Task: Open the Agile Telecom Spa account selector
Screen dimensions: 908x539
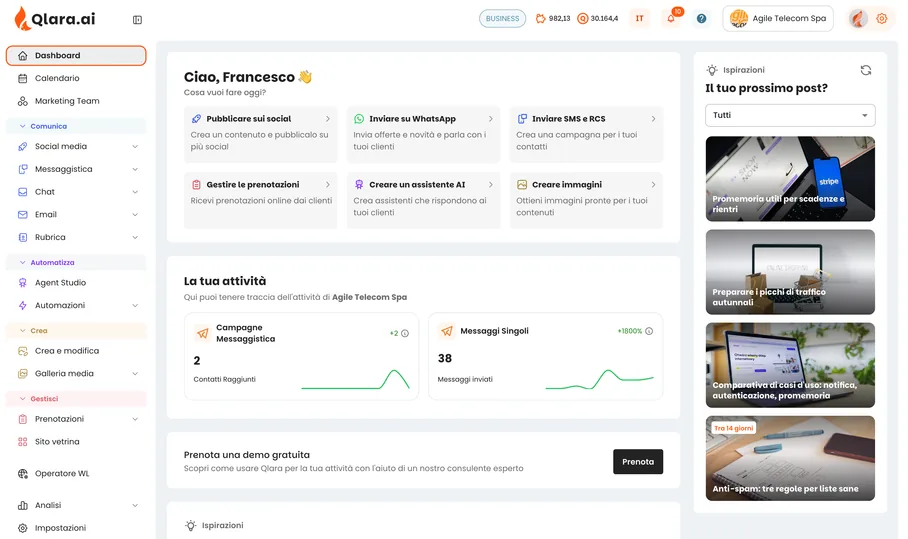Action: (778, 19)
